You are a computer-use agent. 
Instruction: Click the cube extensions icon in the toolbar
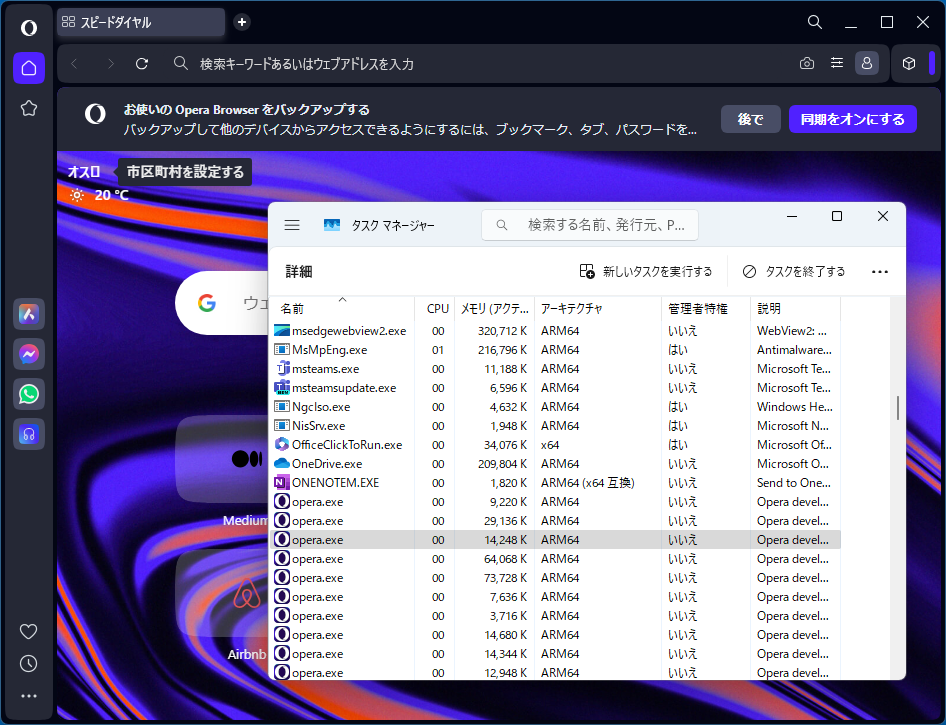909,62
